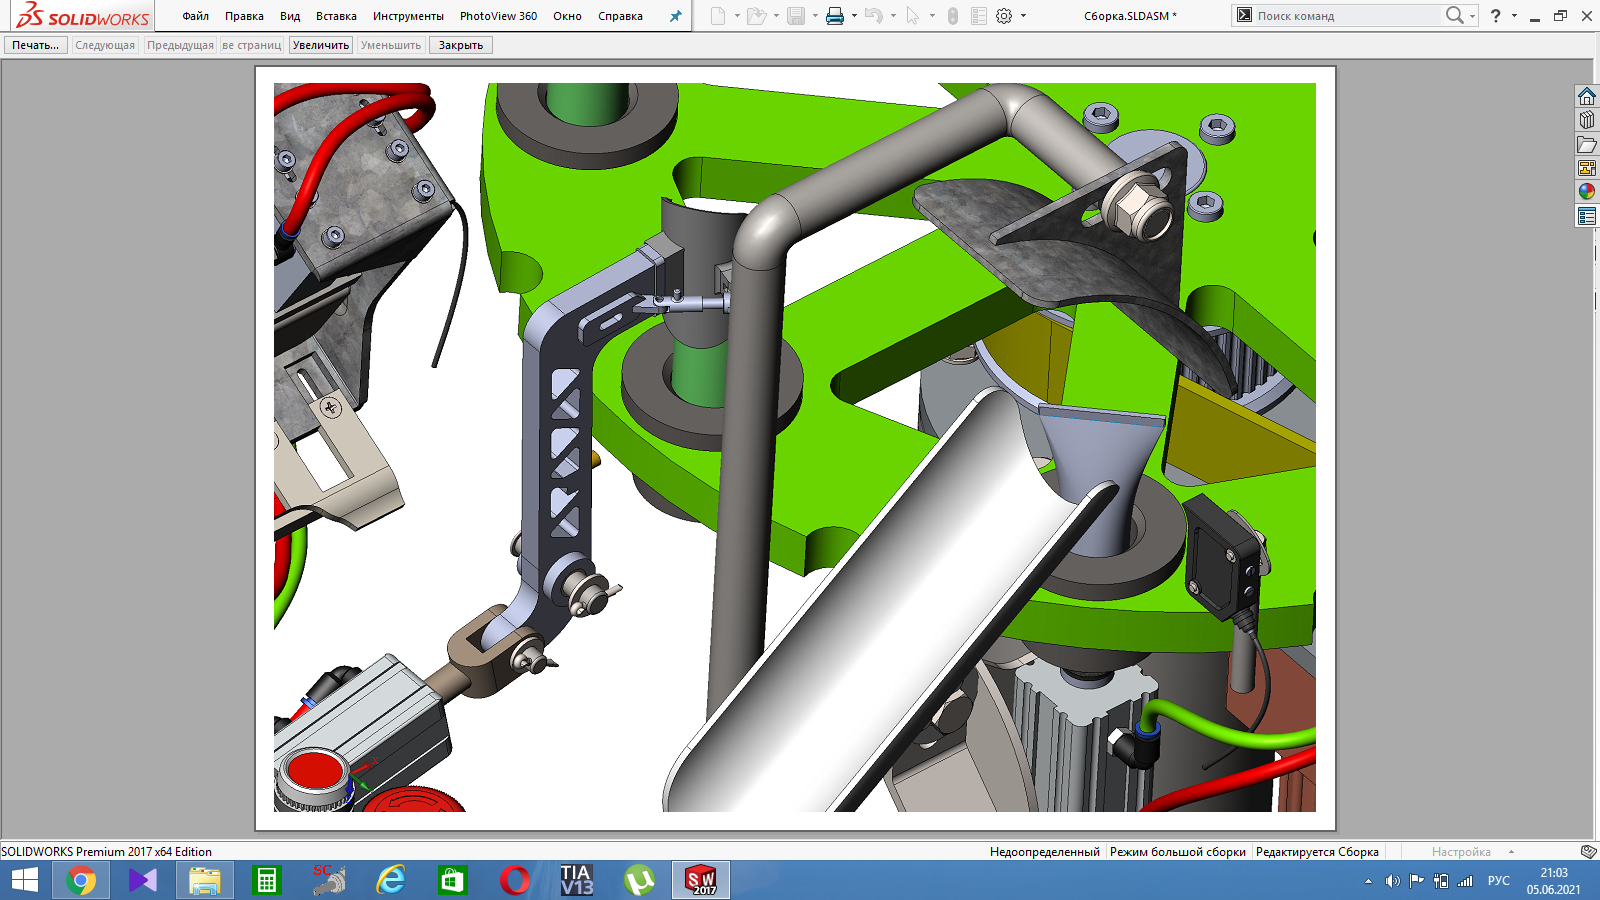This screenshot has width=1600, height=900.
Task: Click Недоопределенный status text
Action: 1045,852
